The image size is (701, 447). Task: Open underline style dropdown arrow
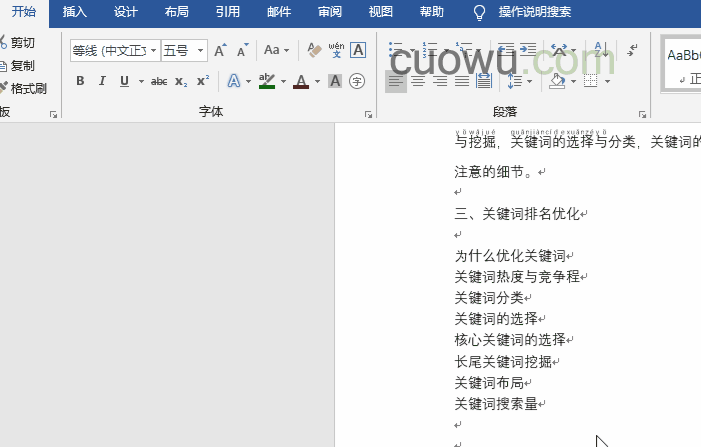pos(141,81)
